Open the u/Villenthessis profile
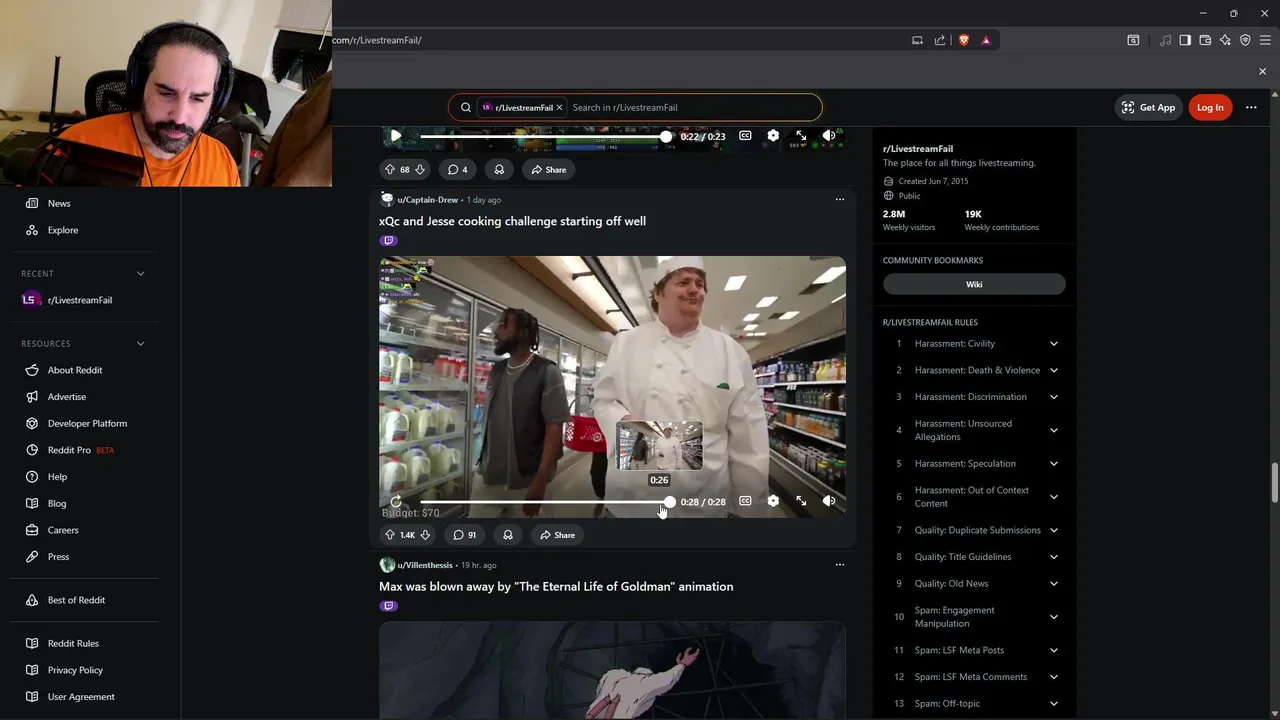This screenshot has height=720, width=1280. (425, 565)
